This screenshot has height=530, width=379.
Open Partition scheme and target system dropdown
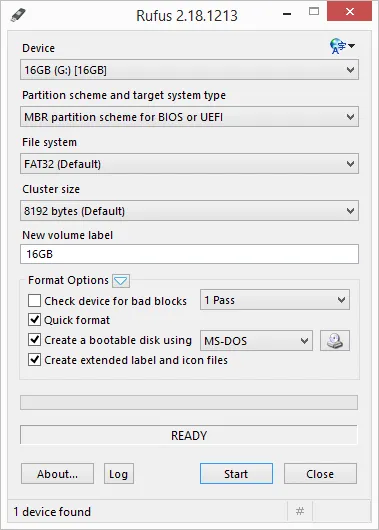189,117
